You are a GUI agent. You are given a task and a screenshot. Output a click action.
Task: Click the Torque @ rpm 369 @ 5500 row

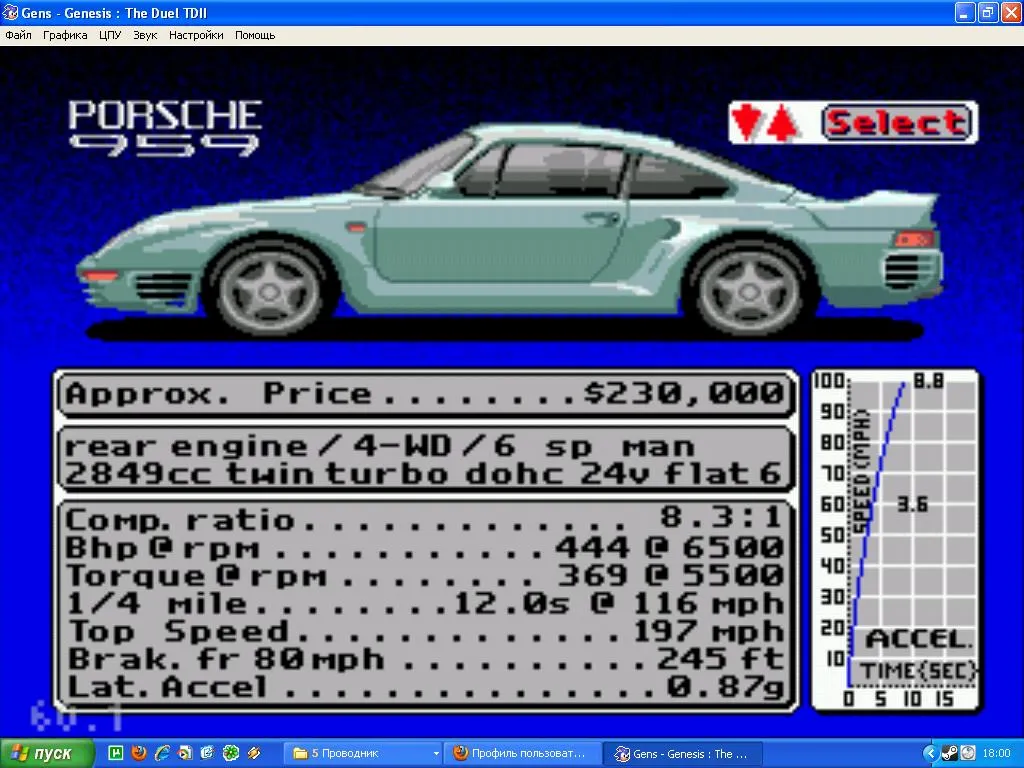(424, 575)
